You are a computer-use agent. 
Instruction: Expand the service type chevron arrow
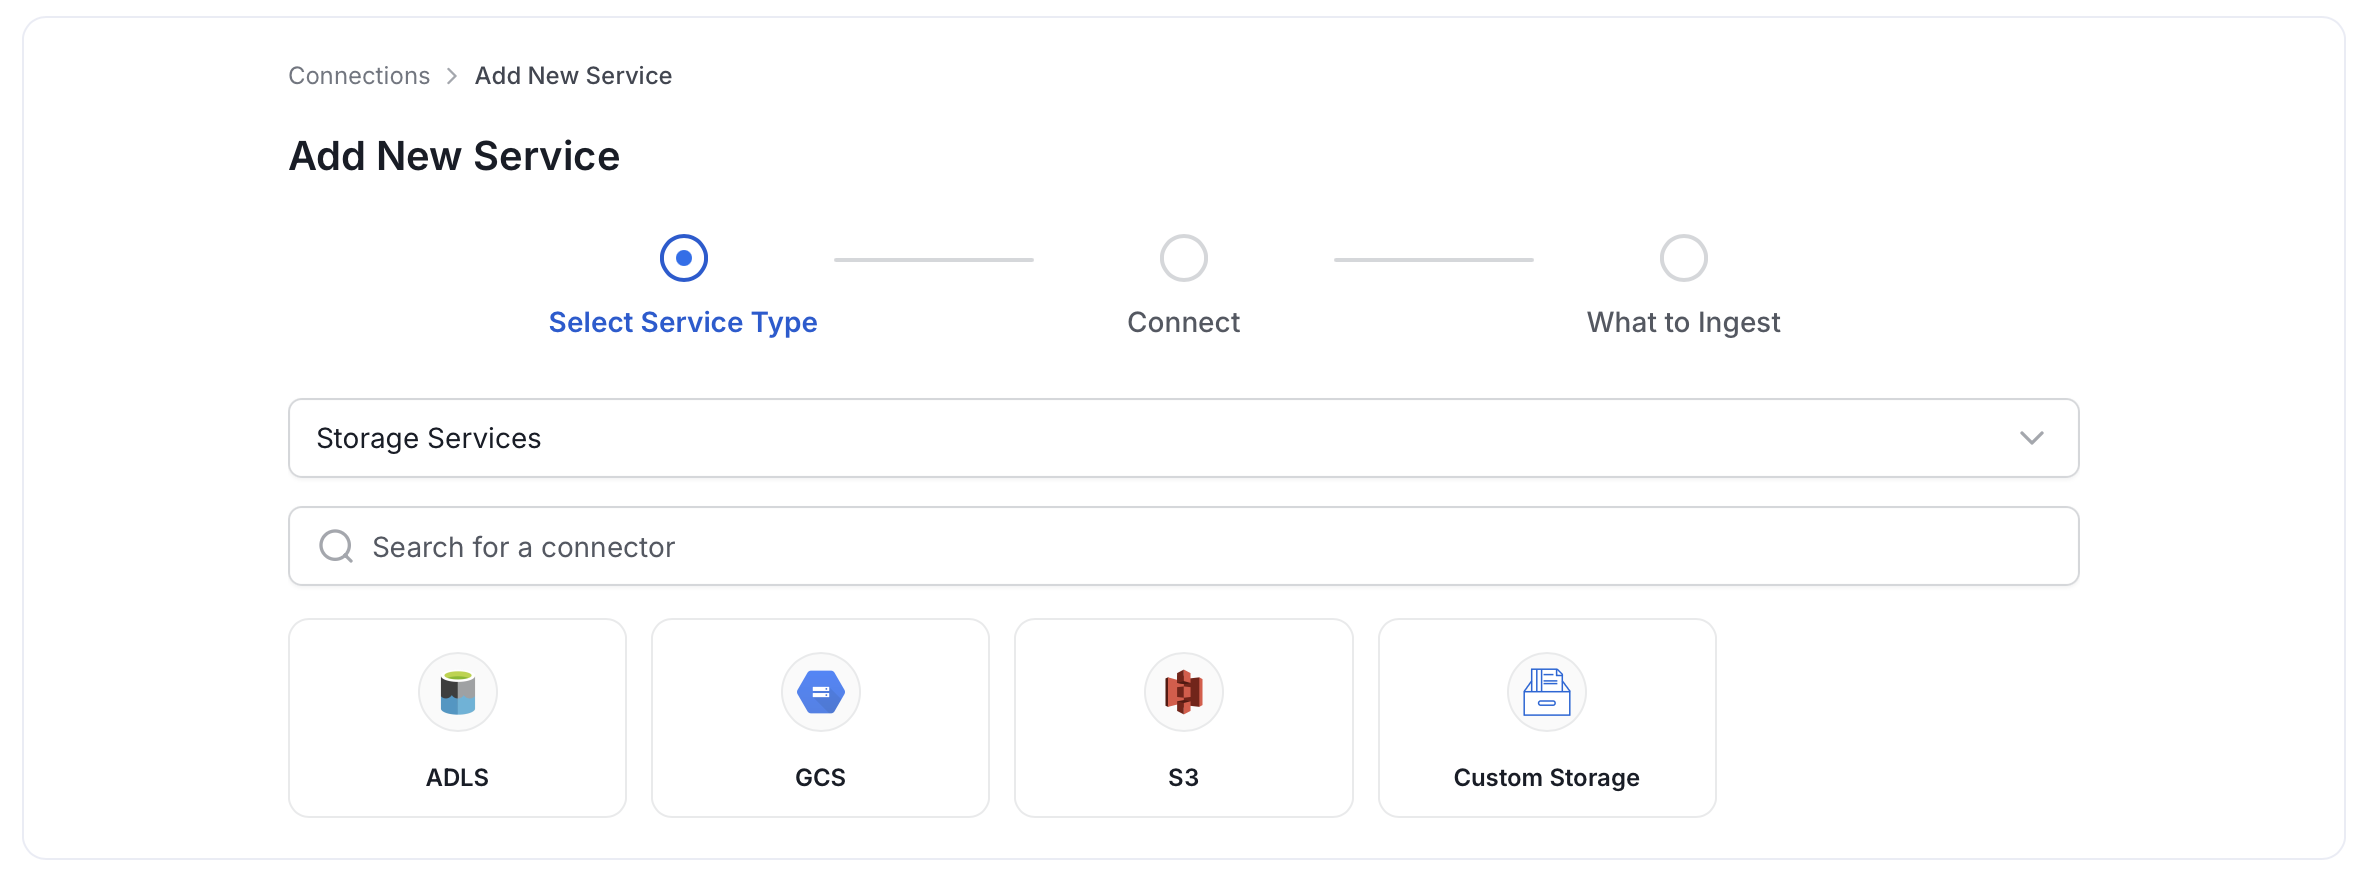pos(2032,438)
